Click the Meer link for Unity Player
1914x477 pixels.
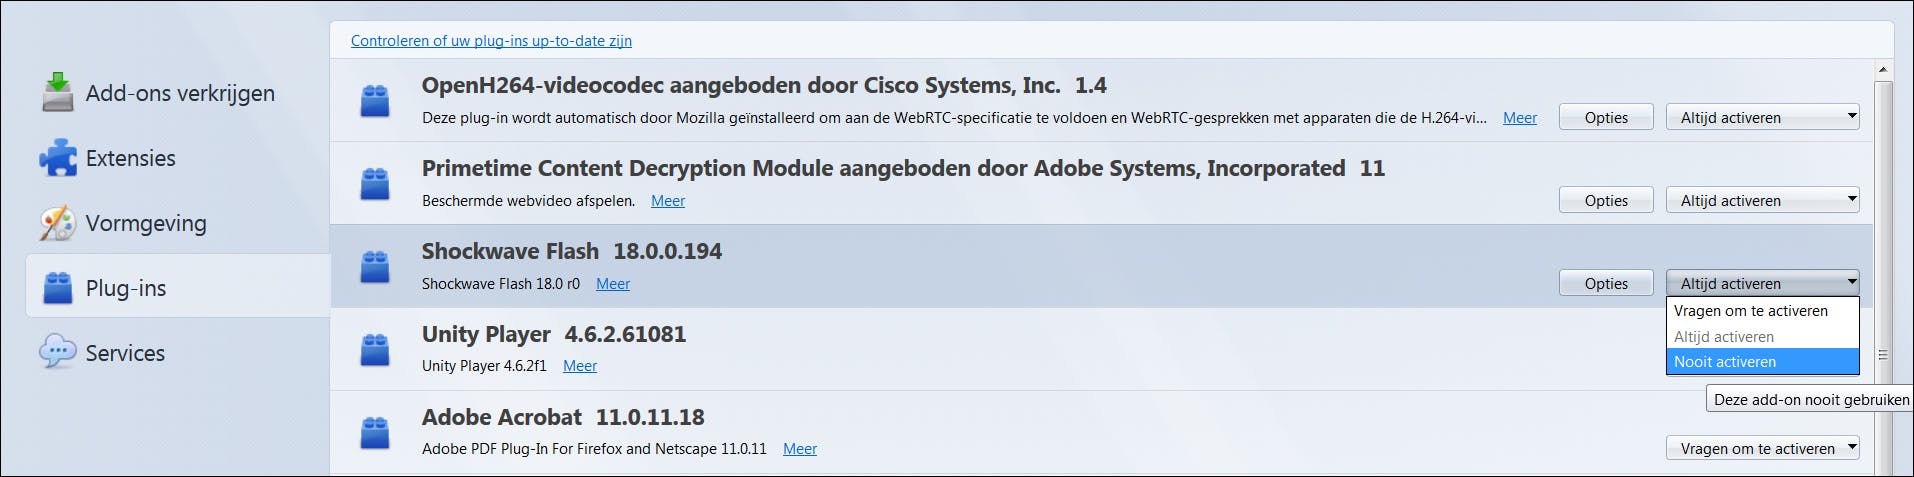pyautogui.click(x=580, y=366)
